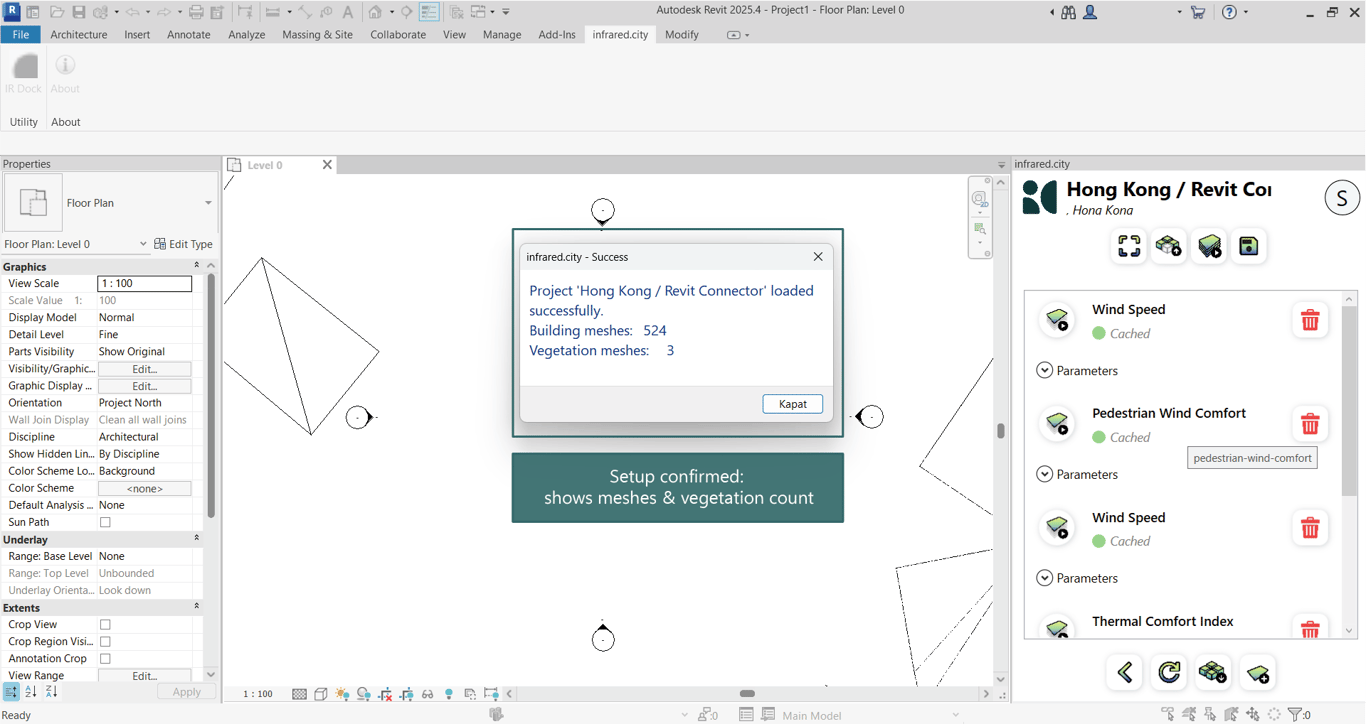Click the Properties panel vertical scrollbar
This screenshot has width=1366, height=724.
(x=211, y=395)
